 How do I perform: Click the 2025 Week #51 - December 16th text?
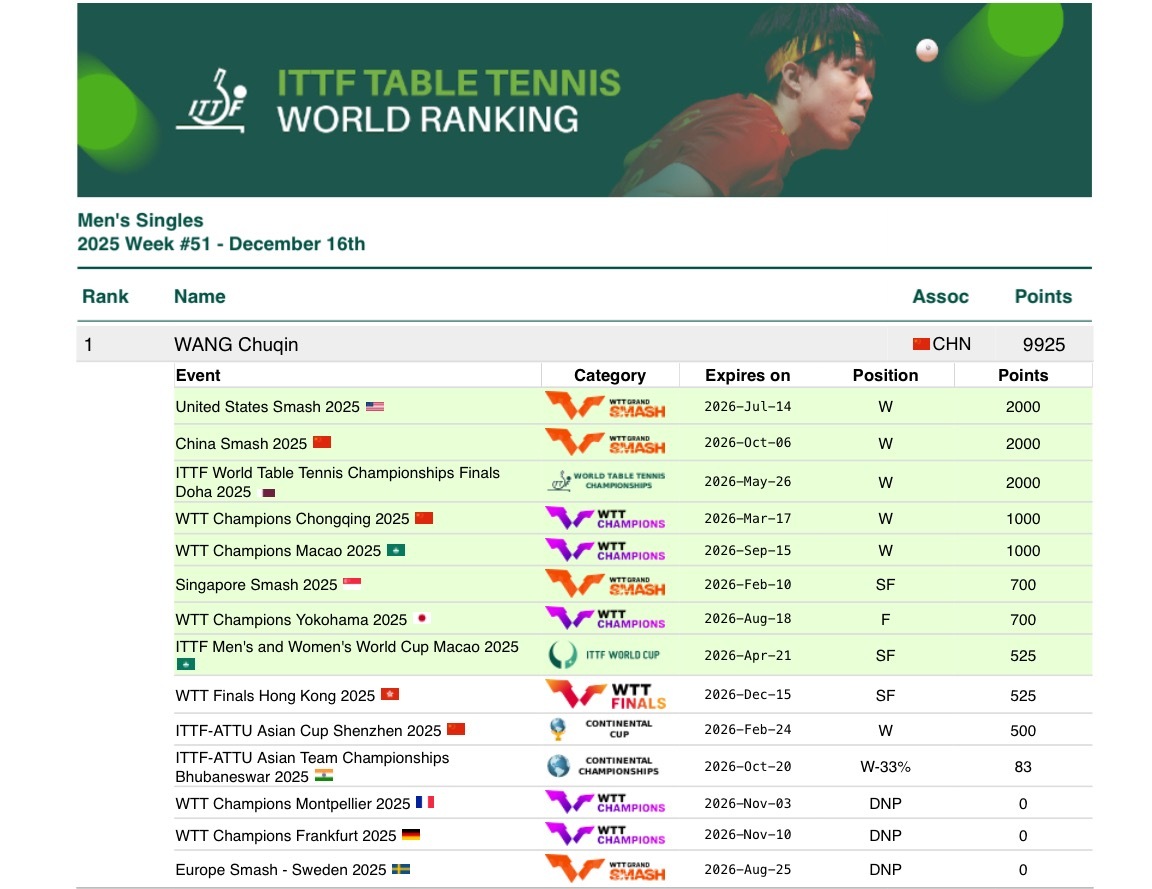(221, 244)
